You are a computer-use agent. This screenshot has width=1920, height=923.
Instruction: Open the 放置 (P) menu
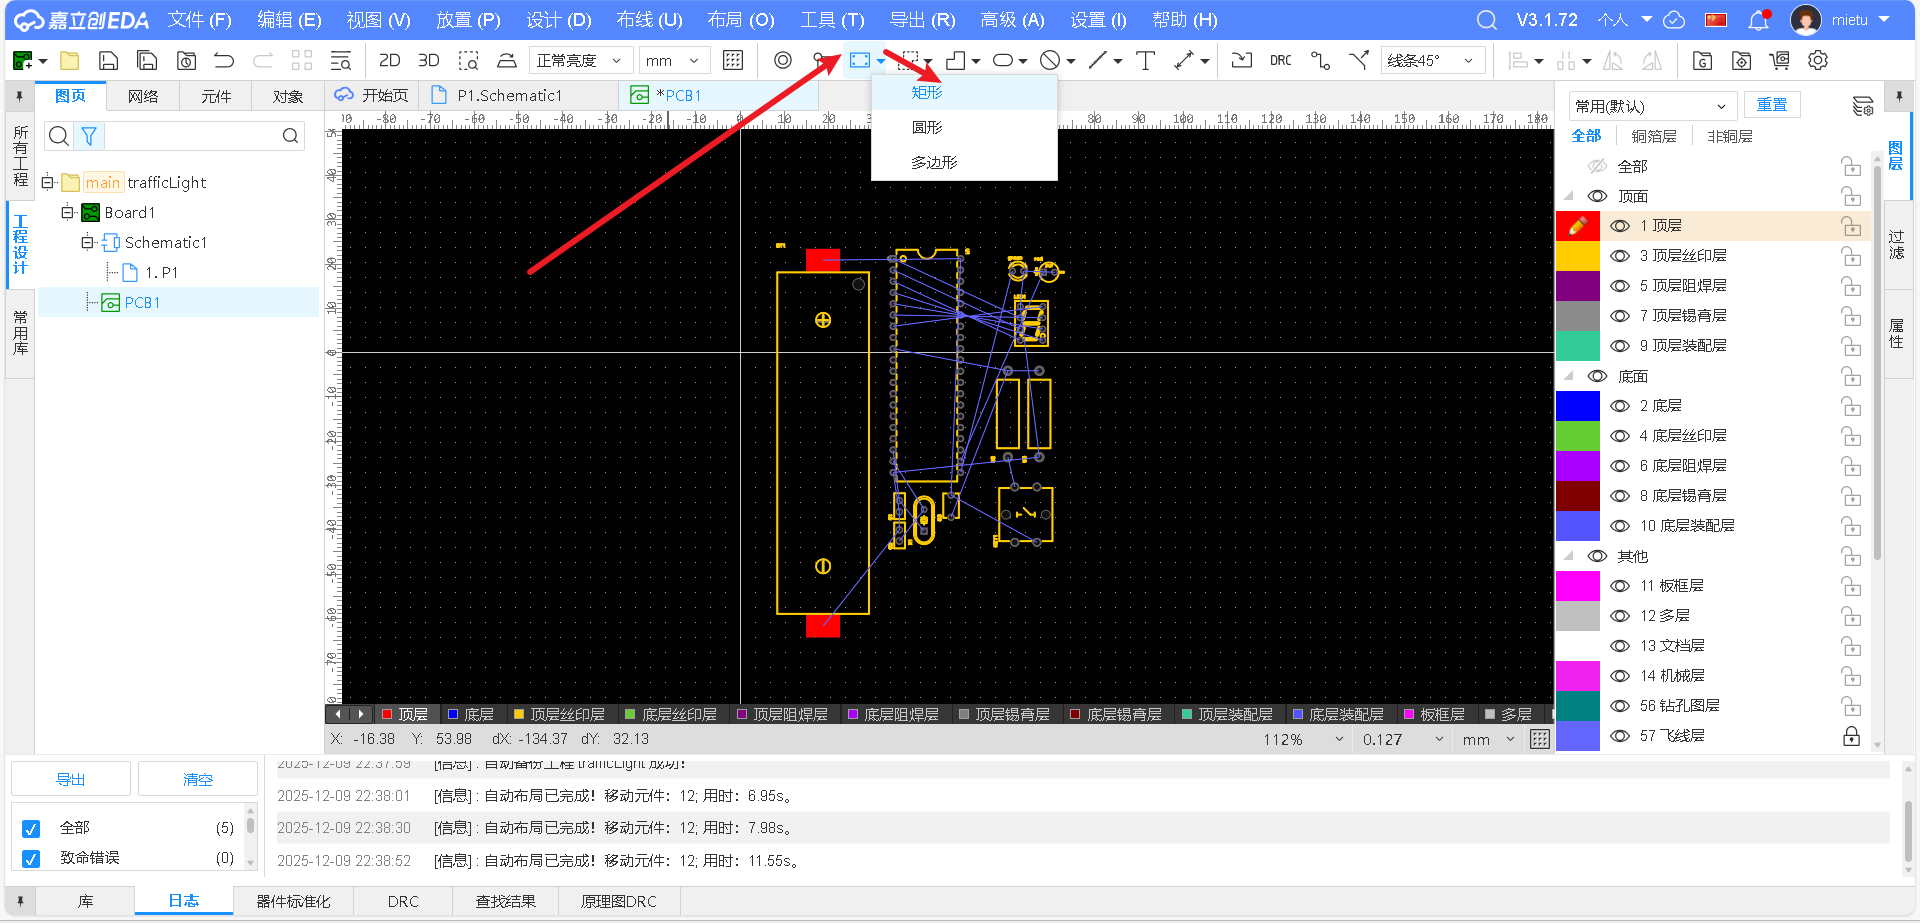pos(468,20)
